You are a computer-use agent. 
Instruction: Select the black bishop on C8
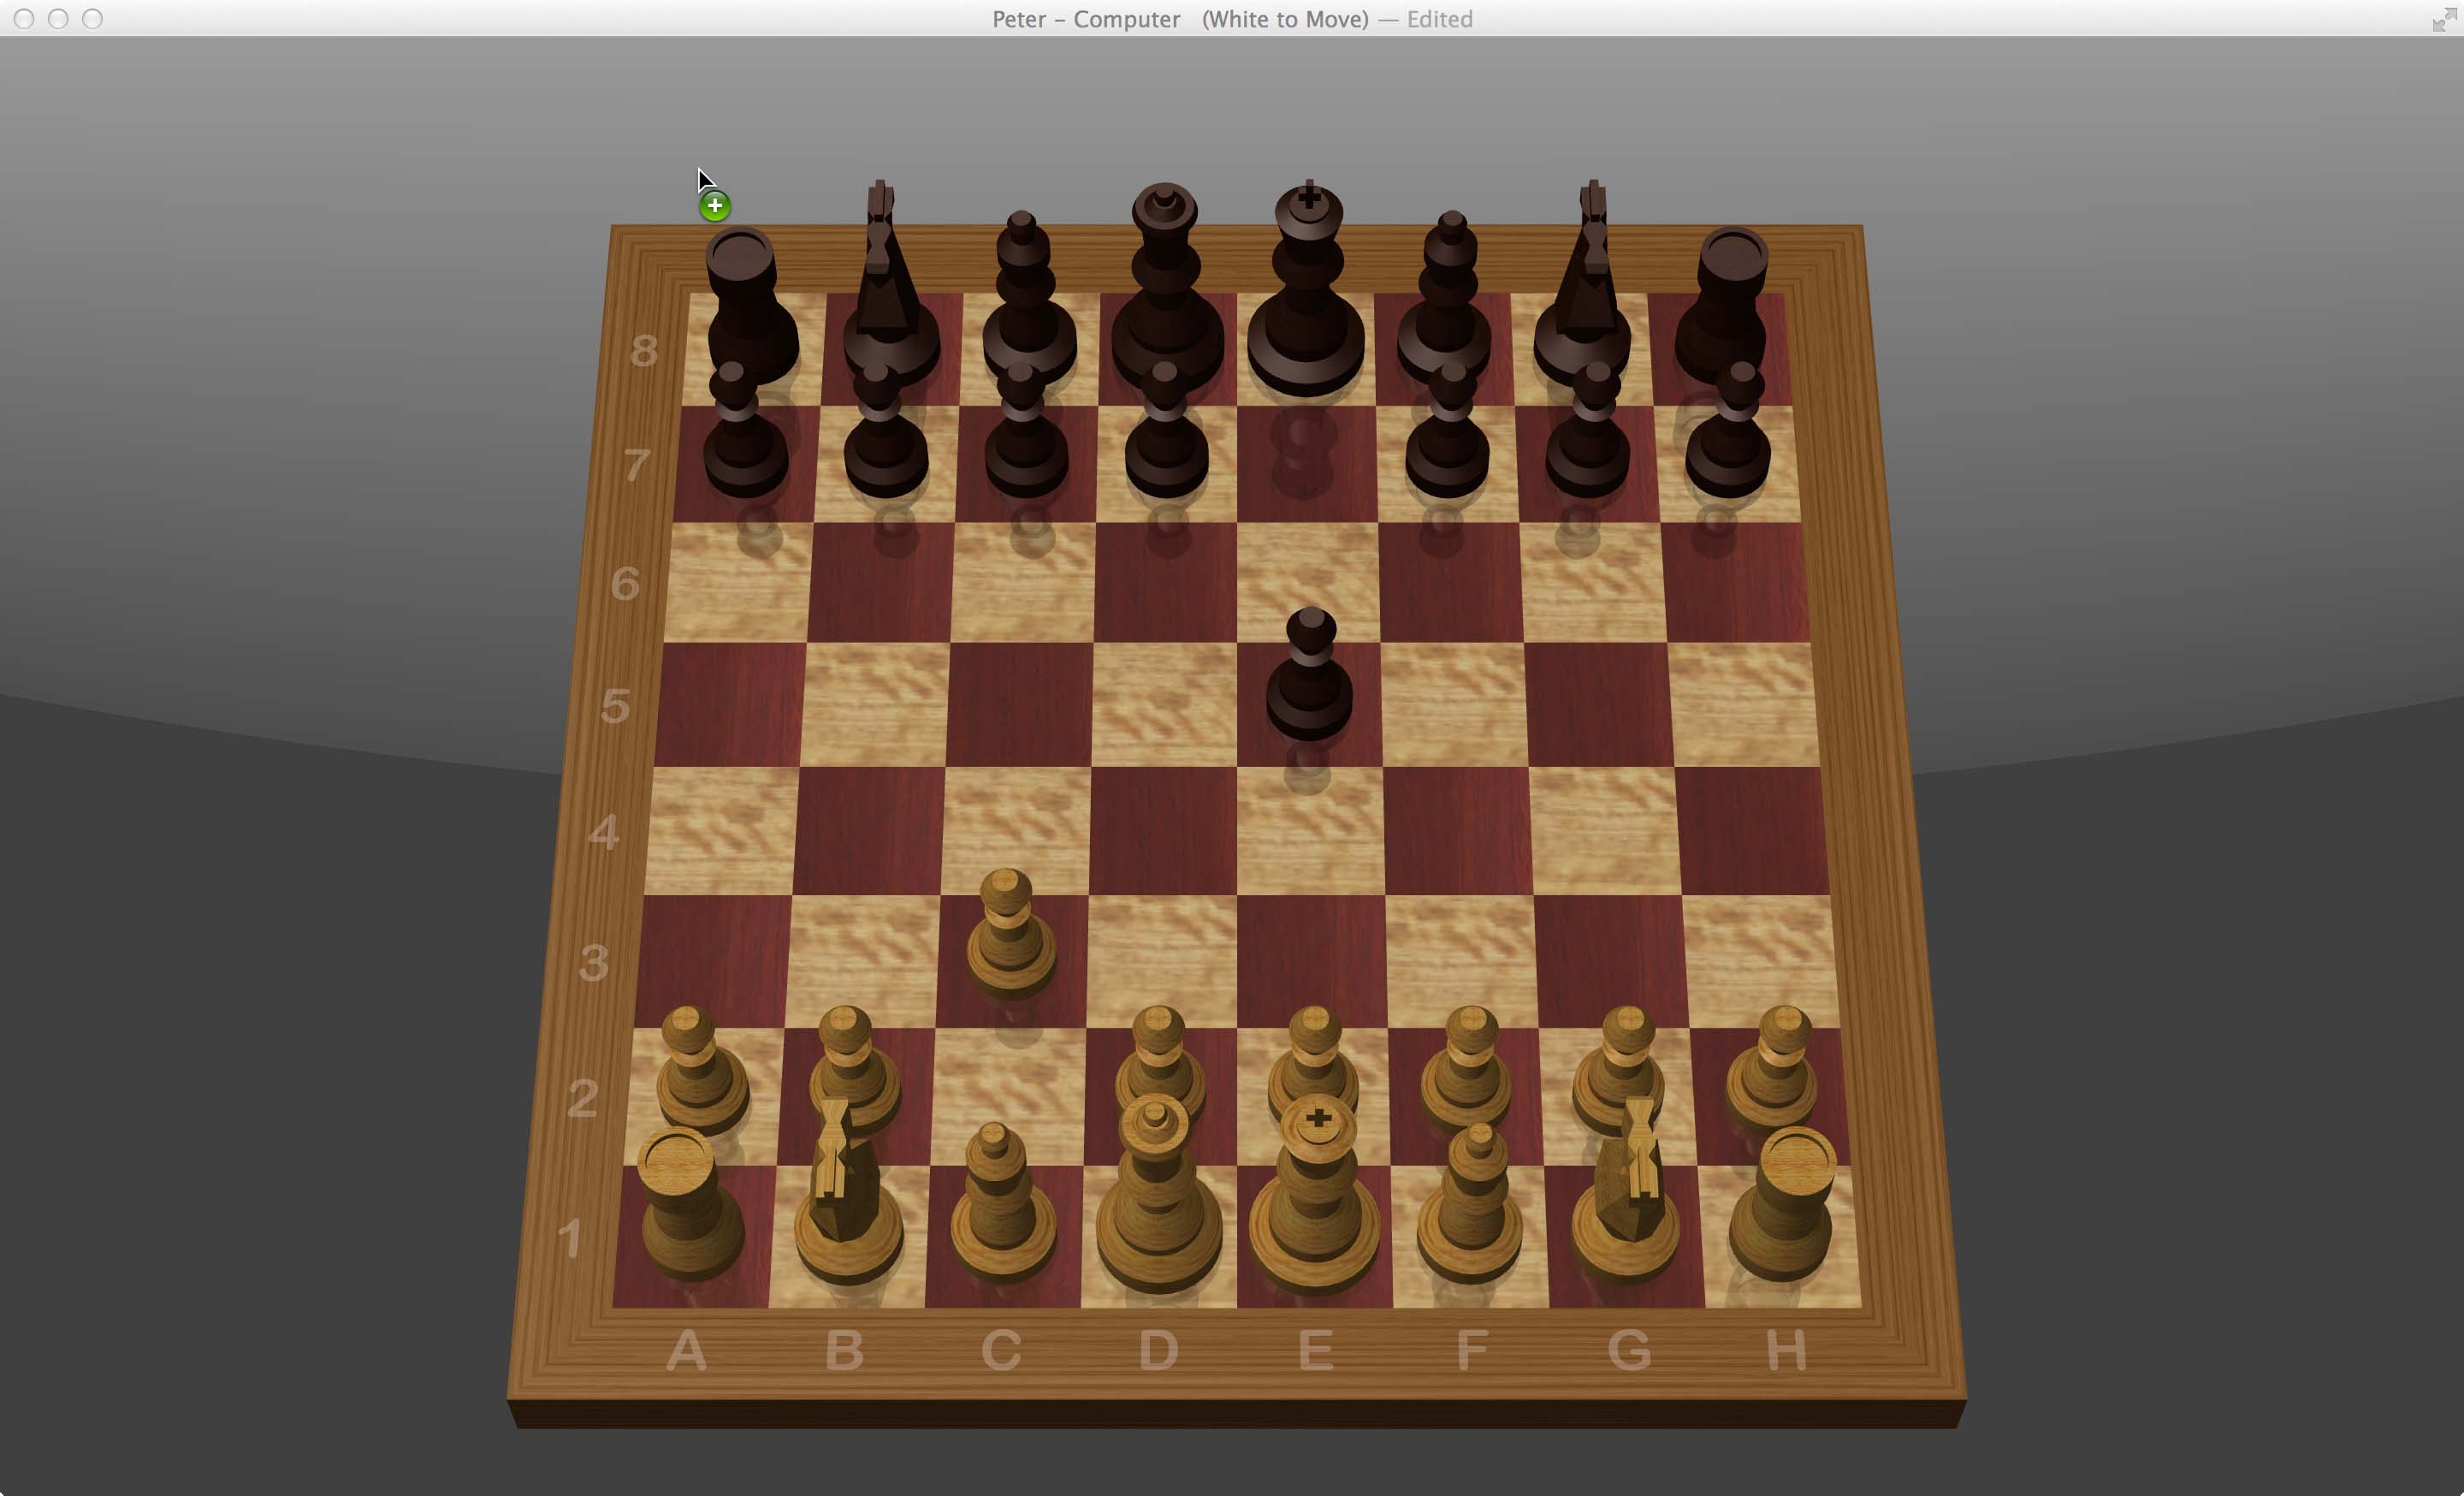point(1029,298)
